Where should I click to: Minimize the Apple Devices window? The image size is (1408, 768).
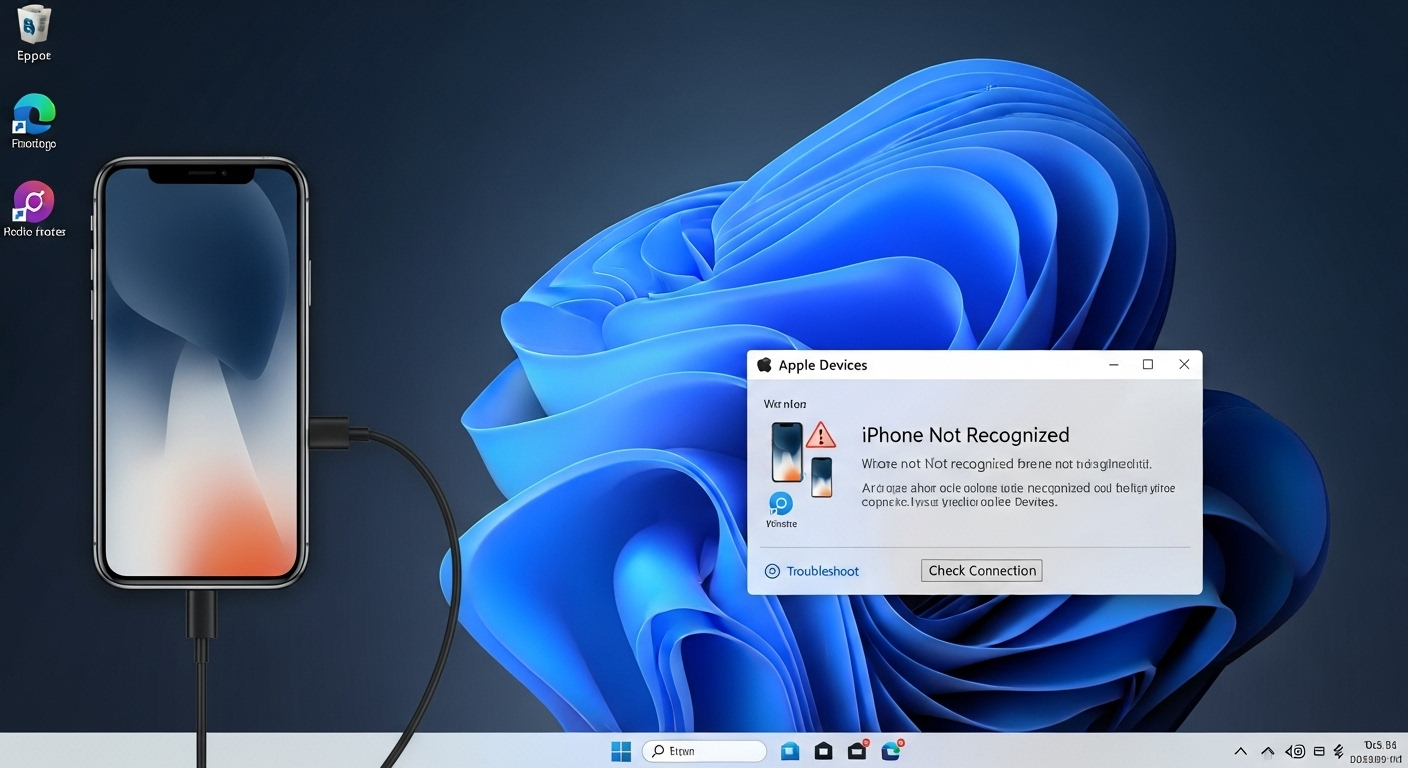tap(1114, 365)
